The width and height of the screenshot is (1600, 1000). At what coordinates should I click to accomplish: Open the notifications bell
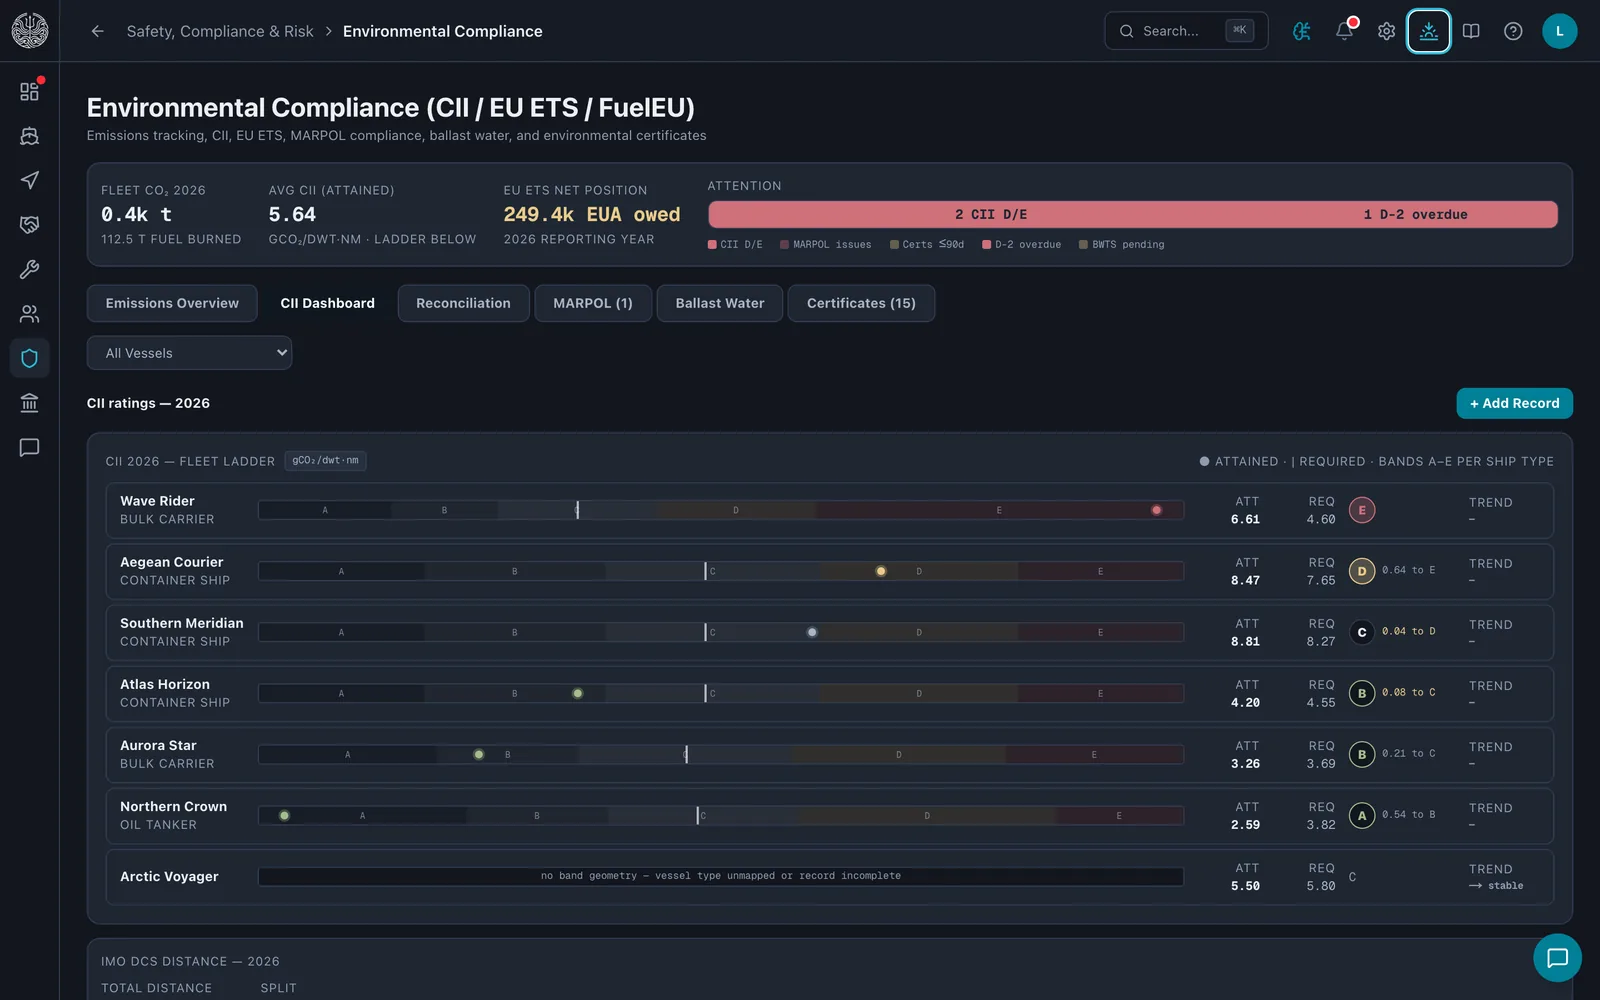pyautogui.click(x=1345, y=31)
